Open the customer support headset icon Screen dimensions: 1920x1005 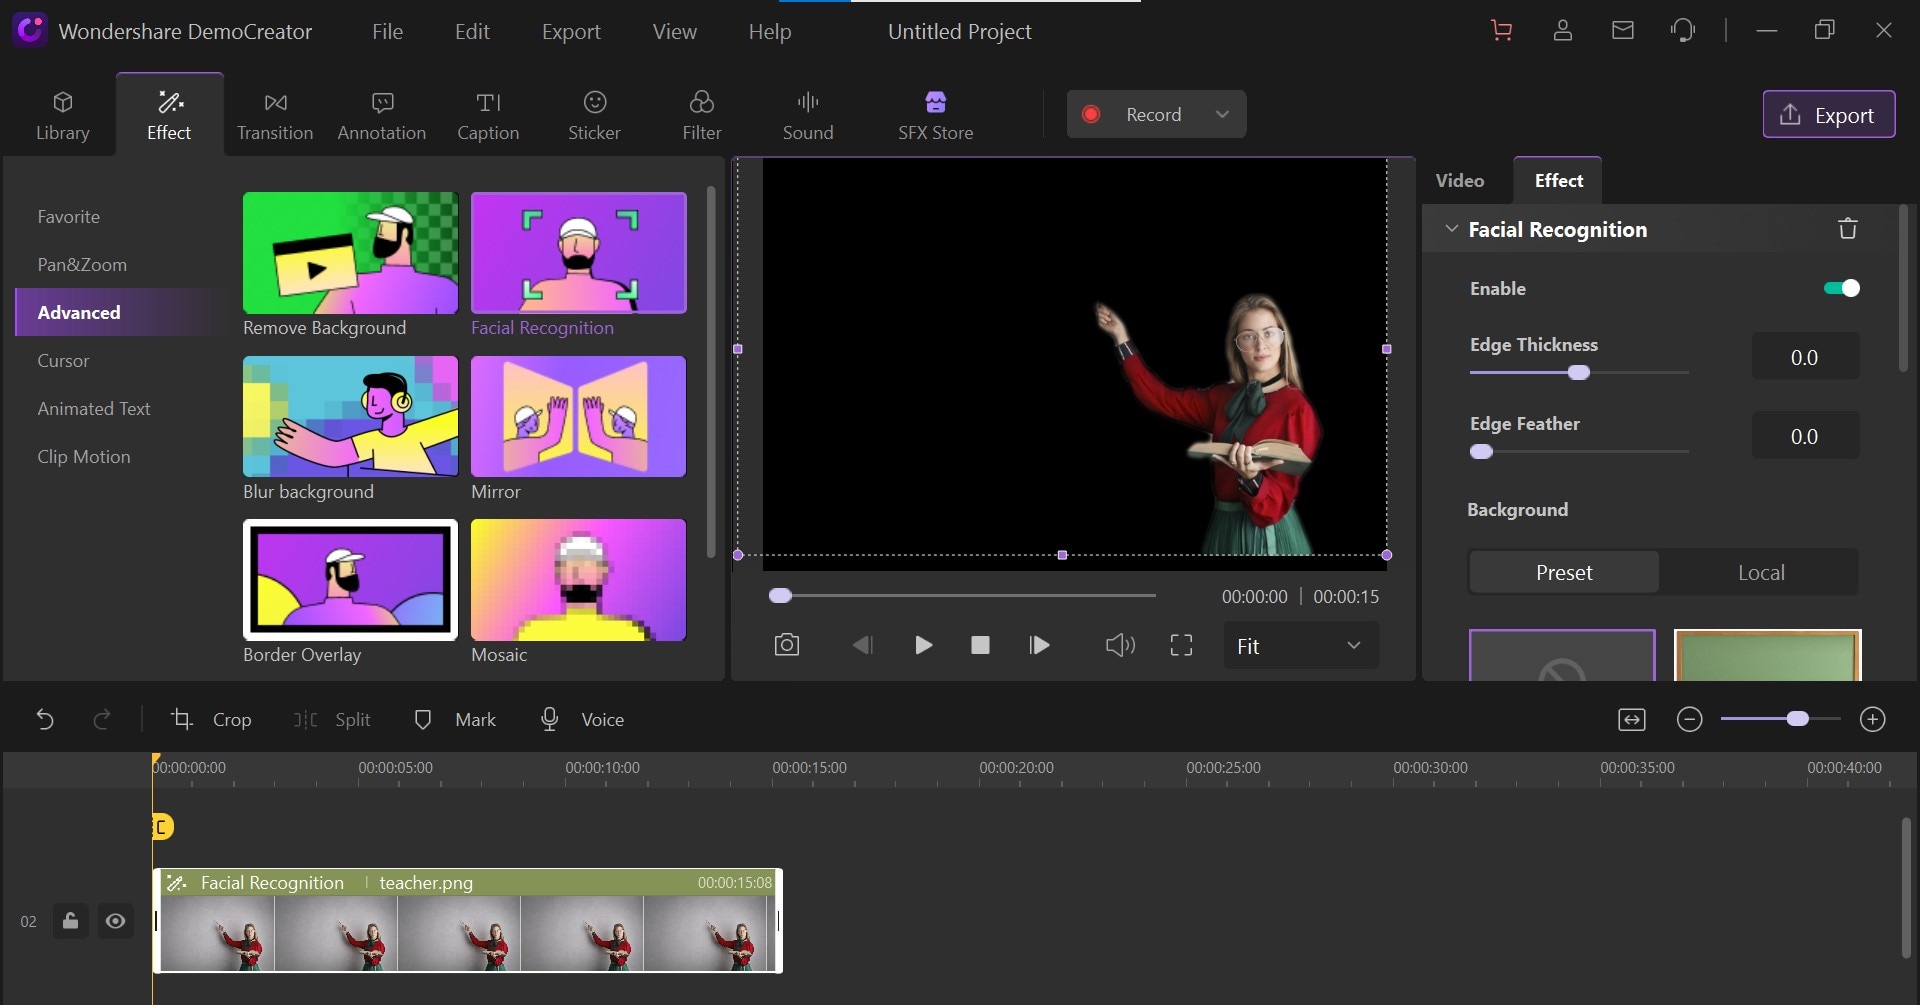[x=1683, y=31]
